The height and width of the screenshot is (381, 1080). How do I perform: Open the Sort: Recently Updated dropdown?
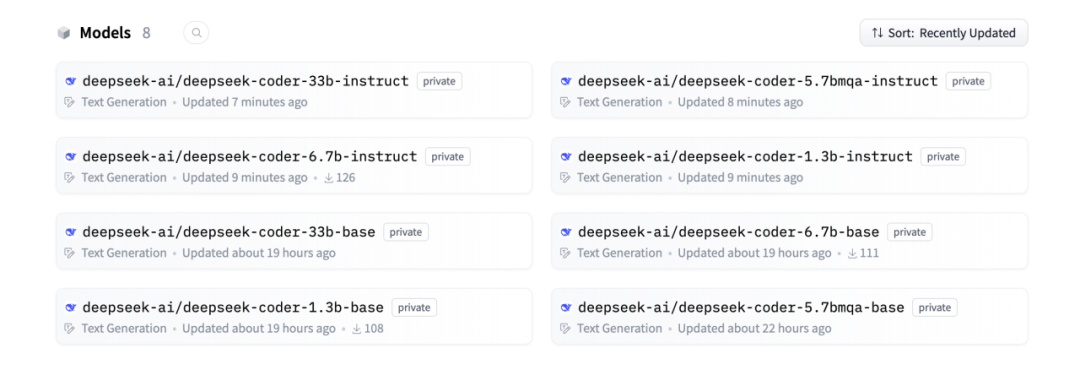coord(944,32)
